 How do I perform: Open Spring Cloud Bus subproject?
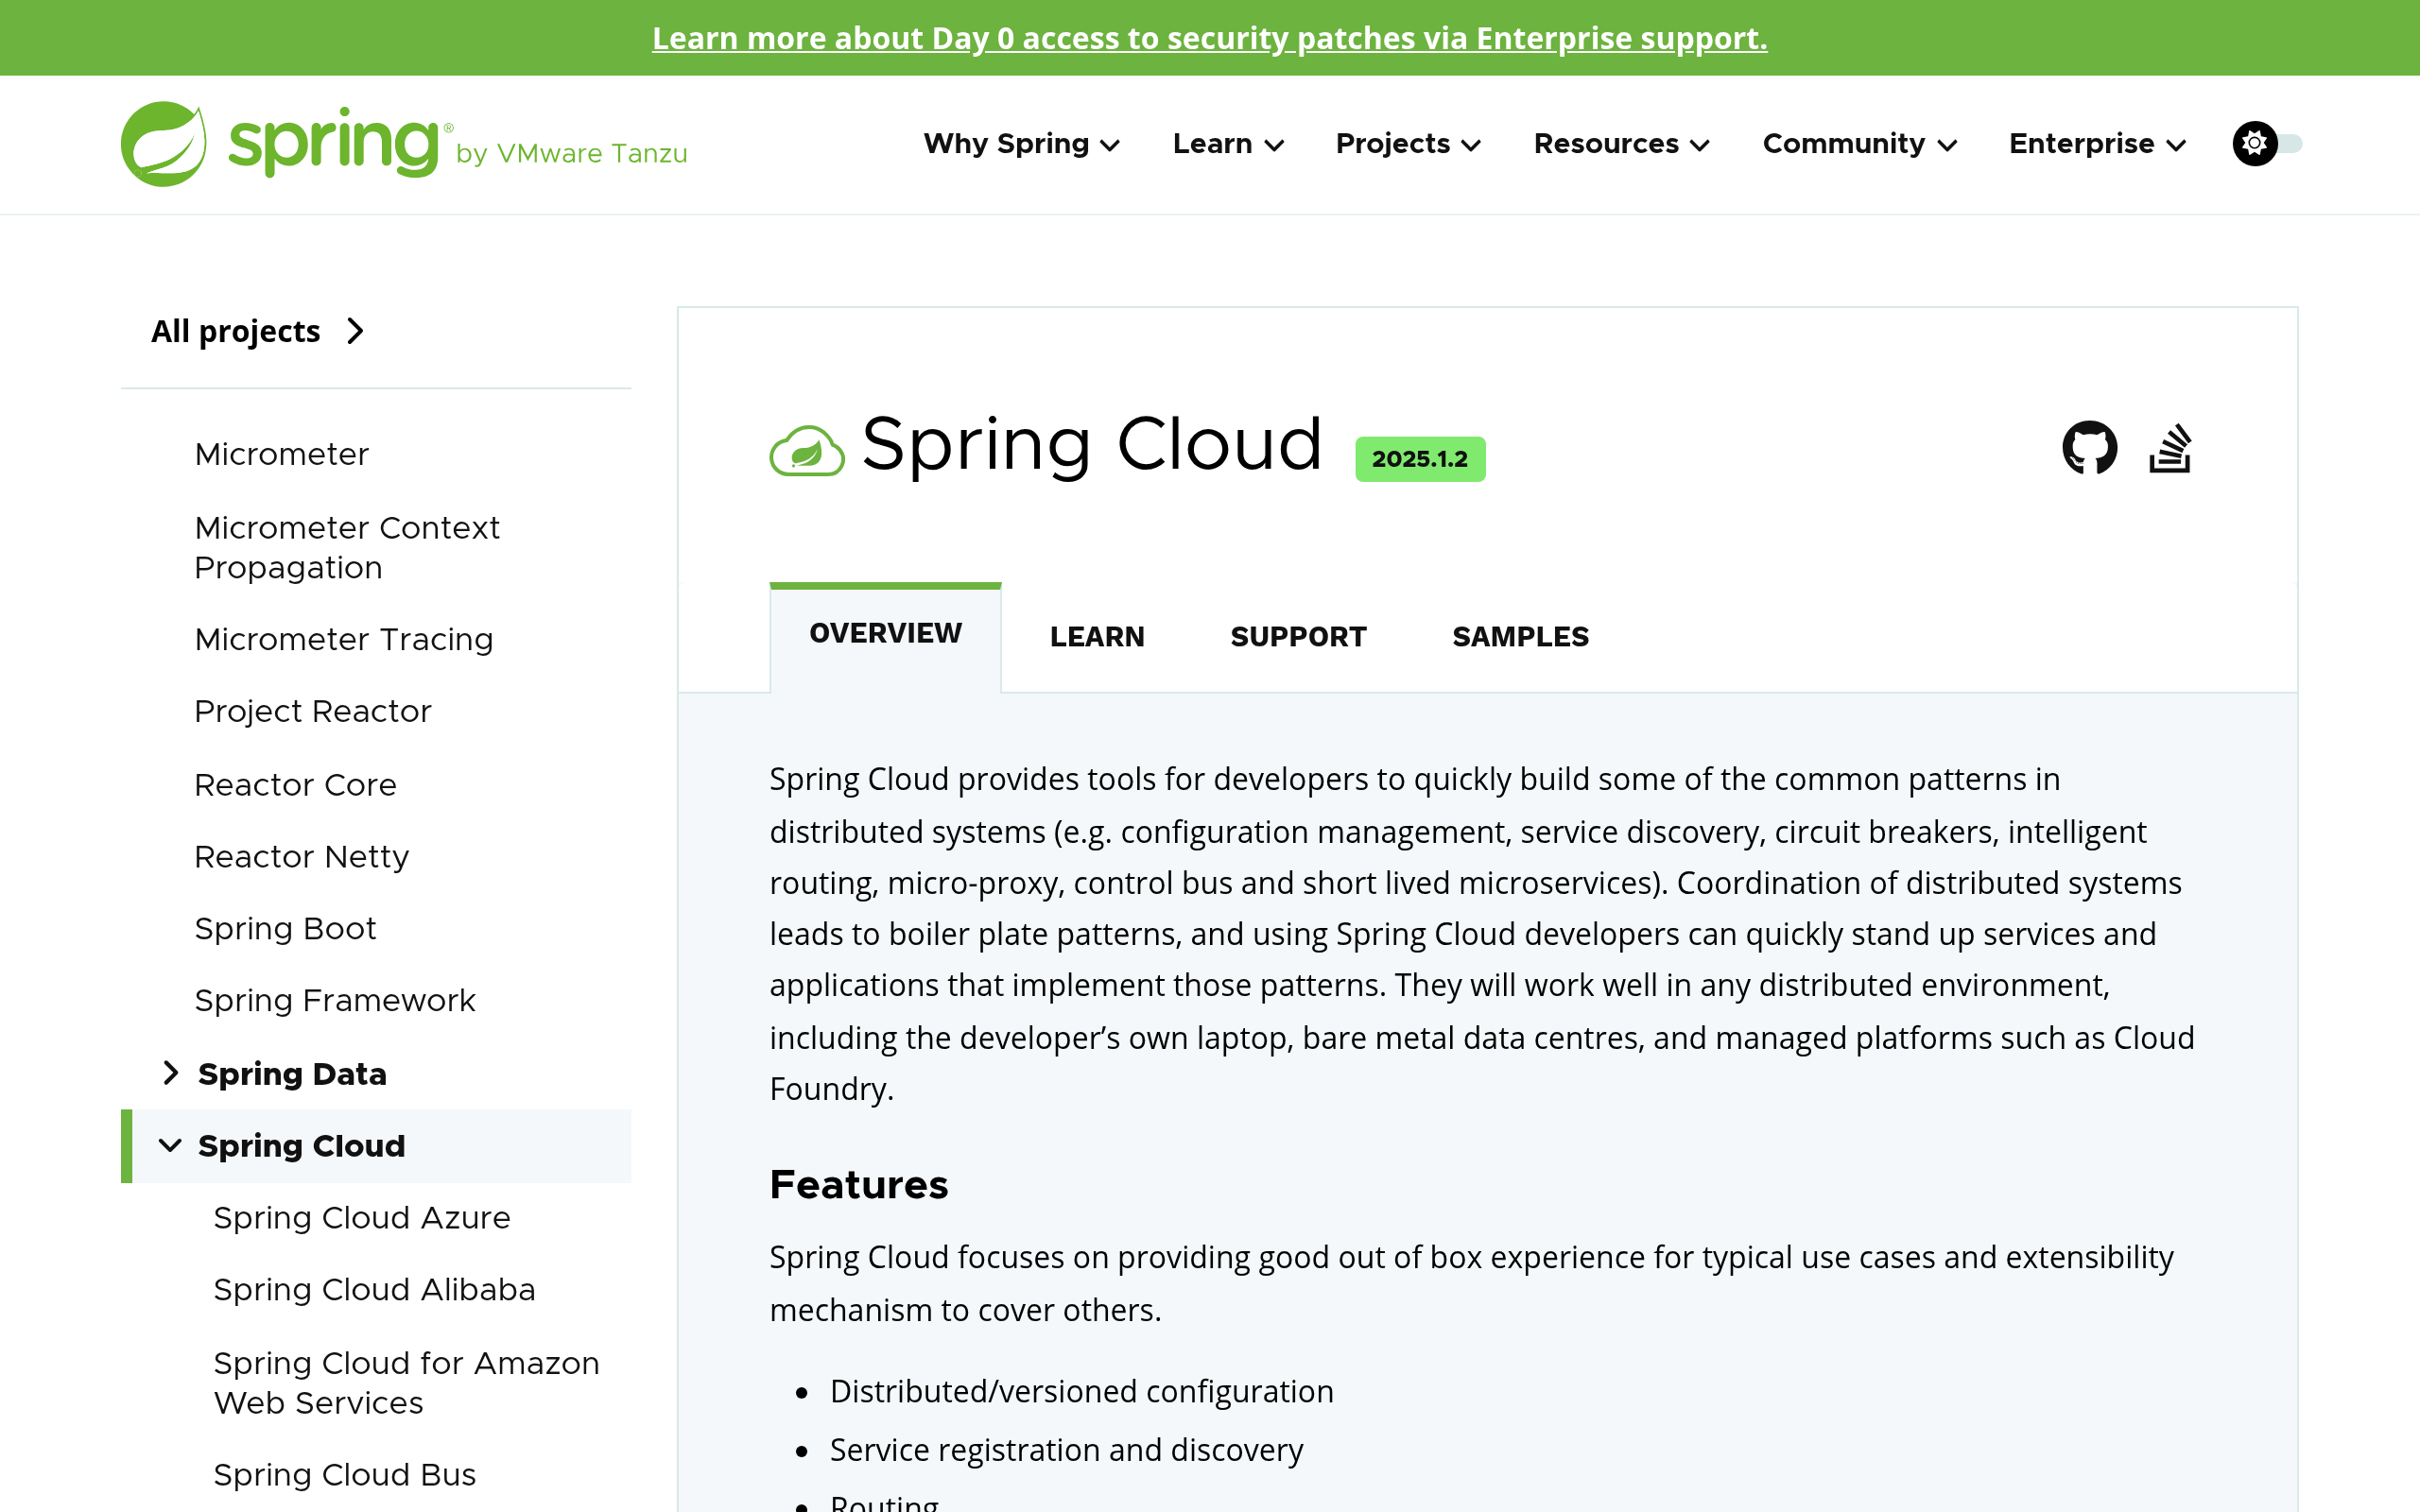coord(345,1475)
